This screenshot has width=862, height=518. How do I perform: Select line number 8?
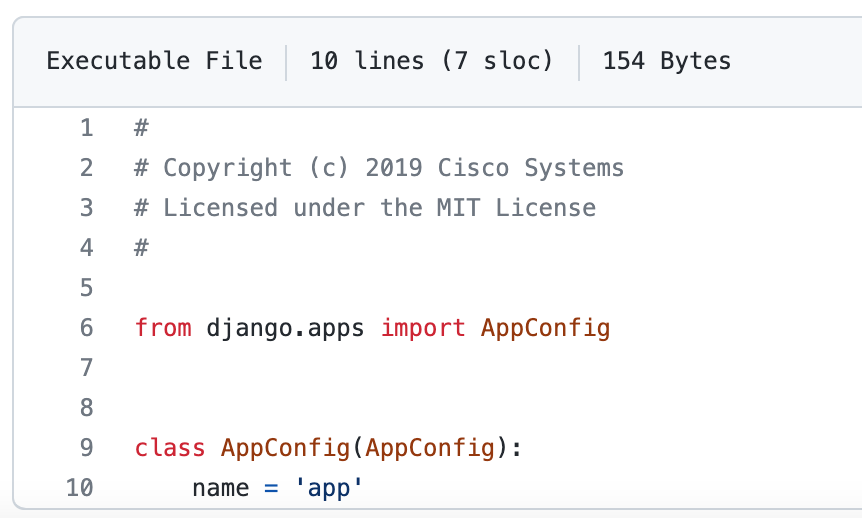pyautogui.click(x=86, y=408)
